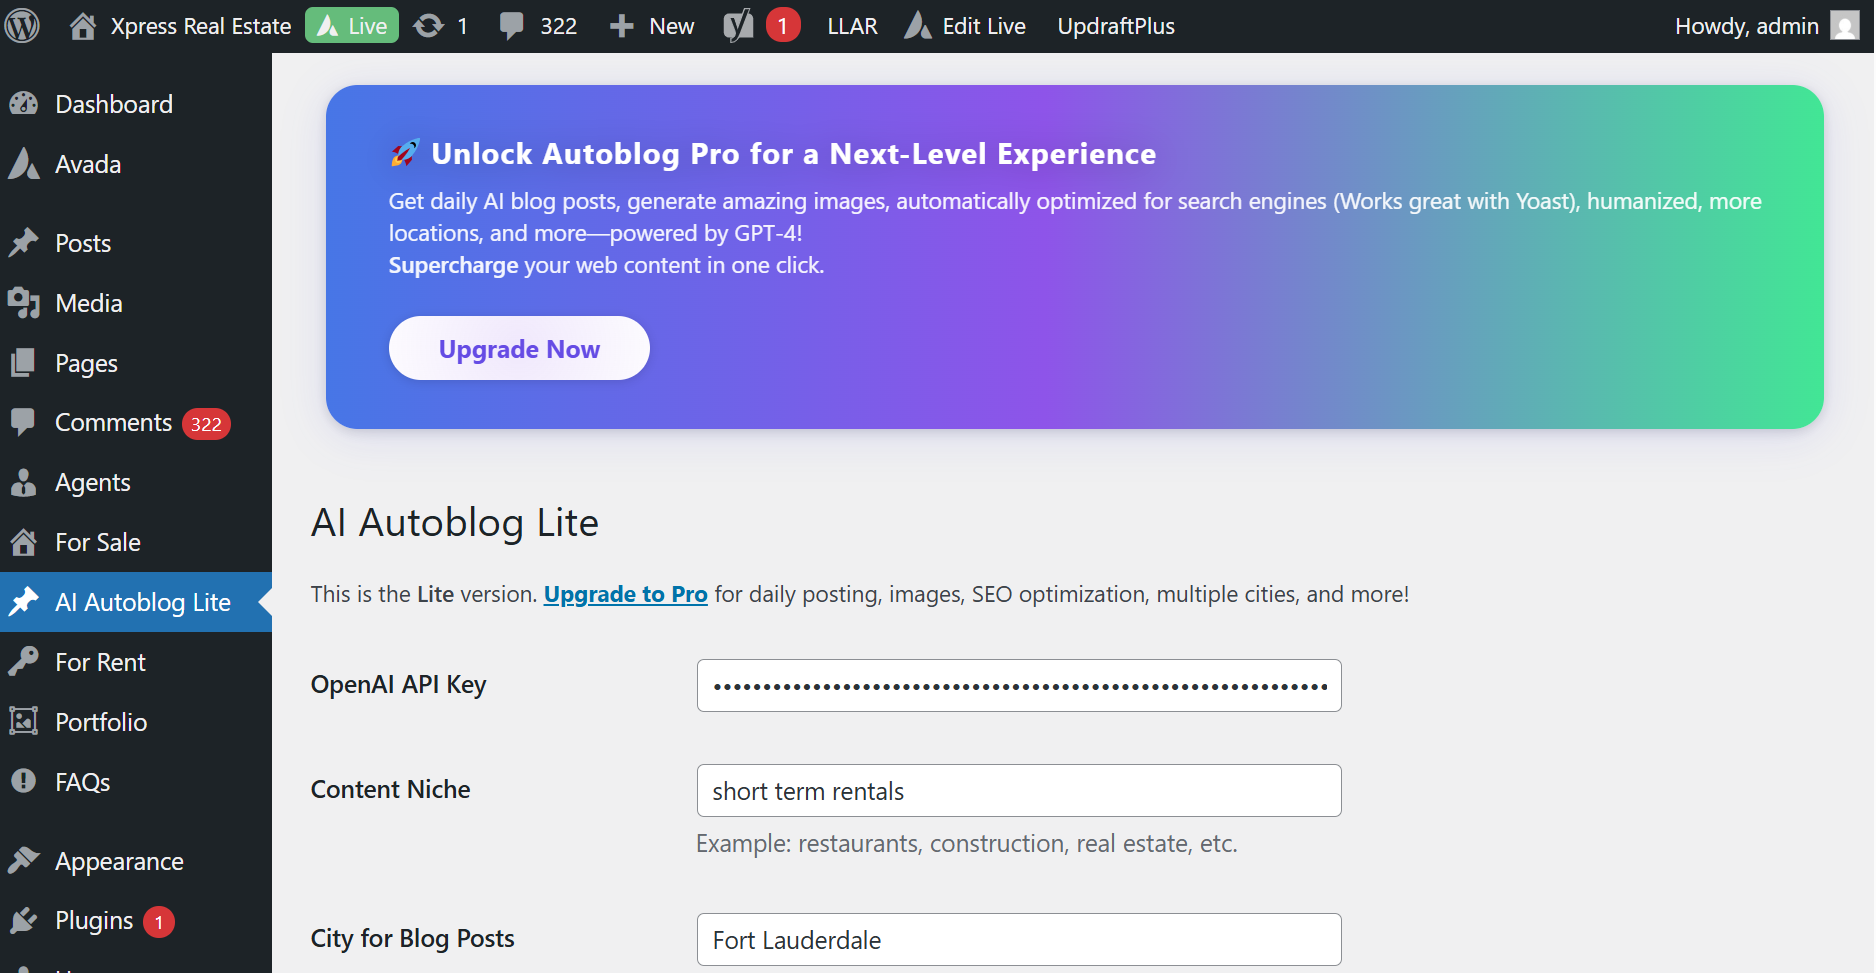Click the City for Blog Posts label
Image resolution: width=1876 pixels, height=973 pixels.
[x=412, y=938]
